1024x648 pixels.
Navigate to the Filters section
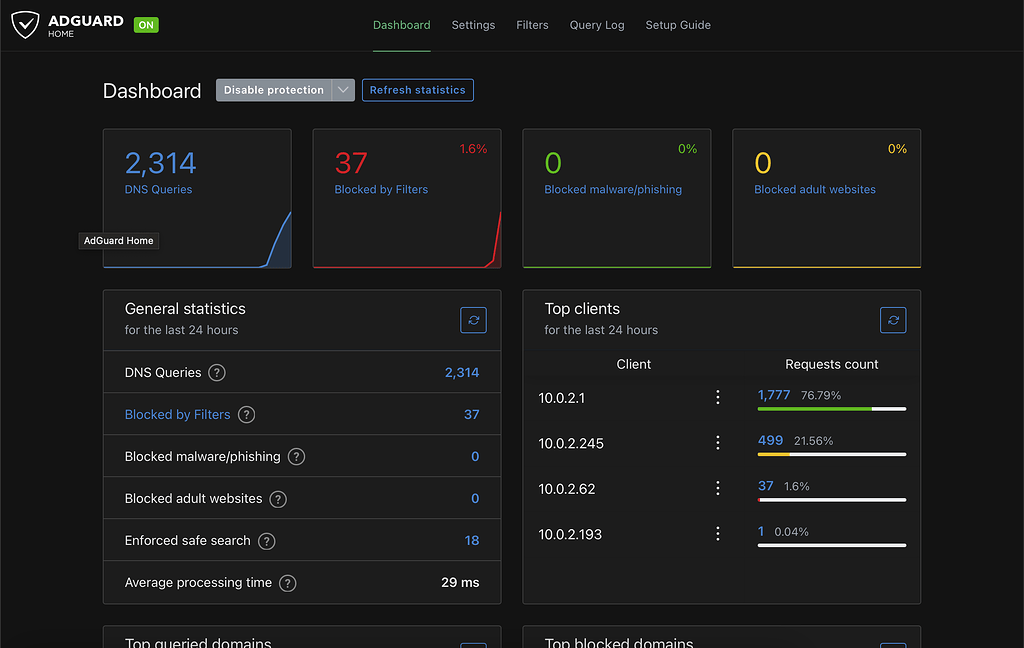coord(532,25)
